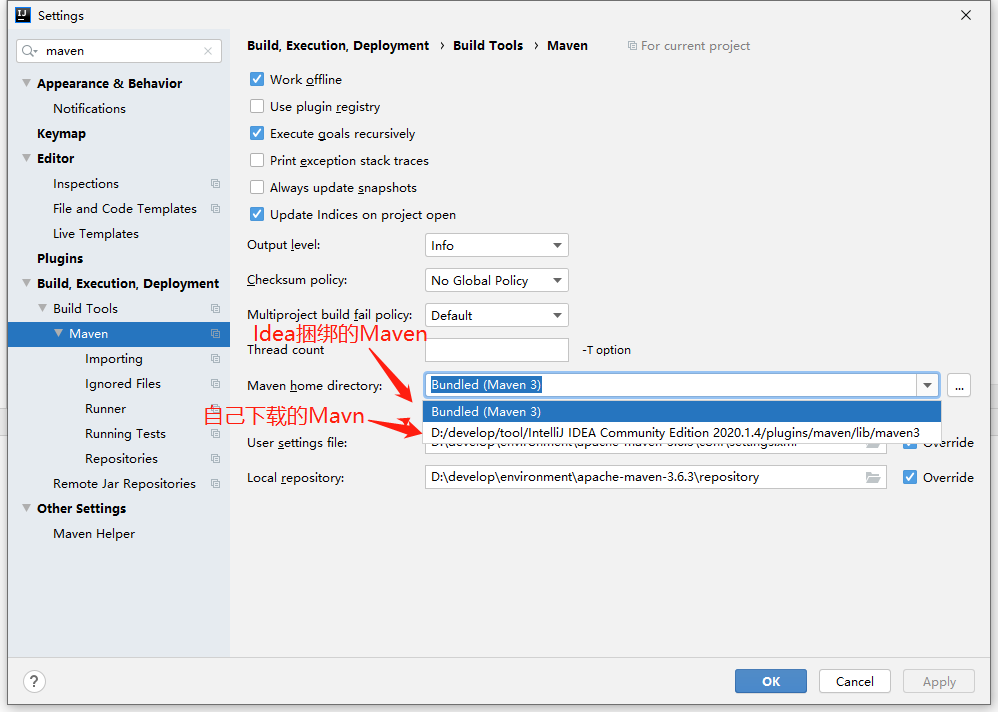The height and width of the screenshot is (712, 998).
Task: Enable Use plugin registry
Action: (x=257, y=106)
